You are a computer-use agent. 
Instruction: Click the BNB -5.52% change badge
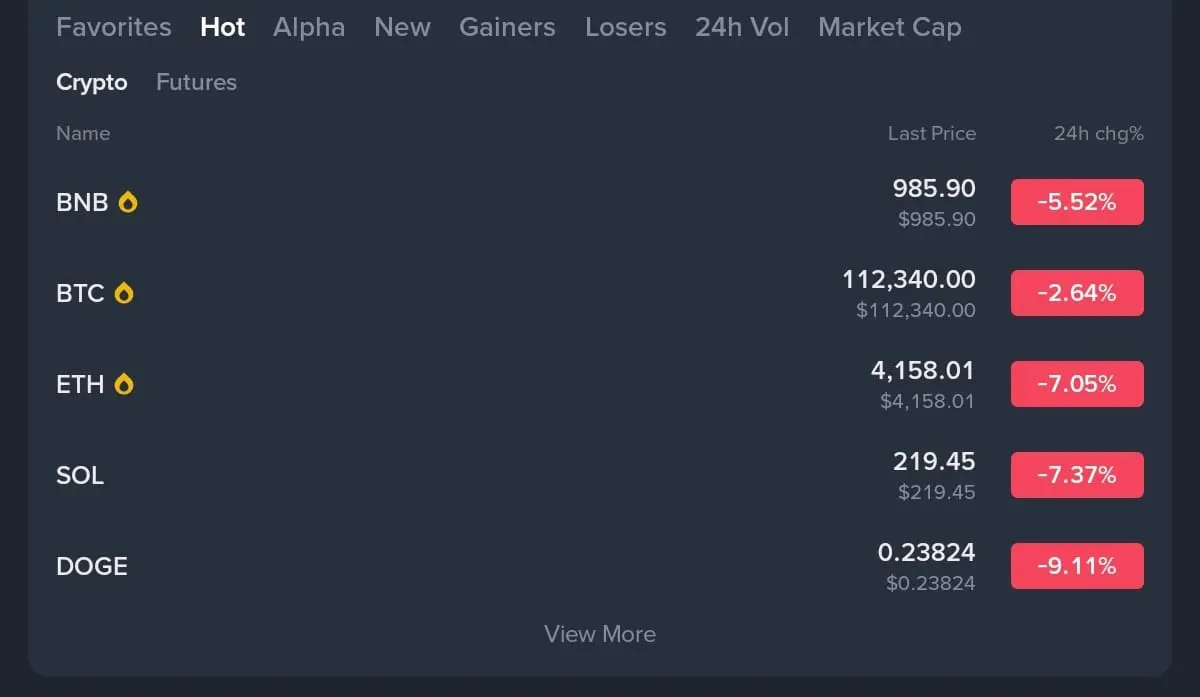coord(1077,202)
